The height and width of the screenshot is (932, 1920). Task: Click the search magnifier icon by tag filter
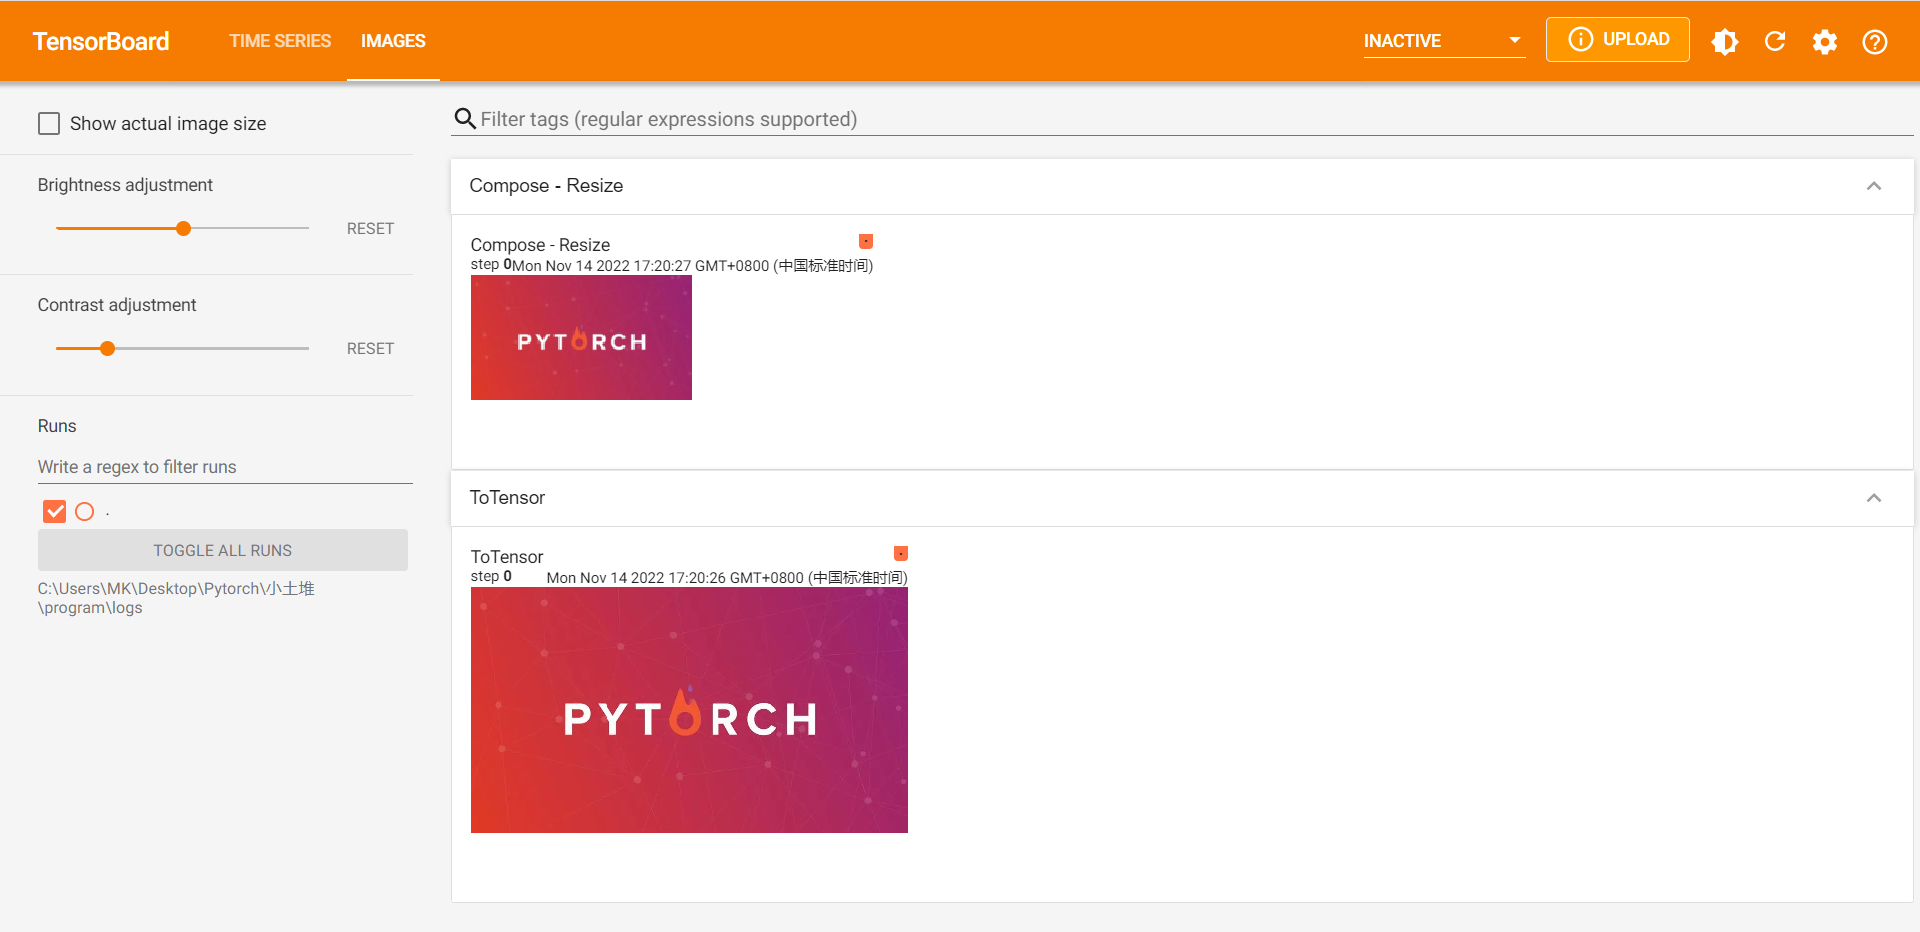point(465,119)
